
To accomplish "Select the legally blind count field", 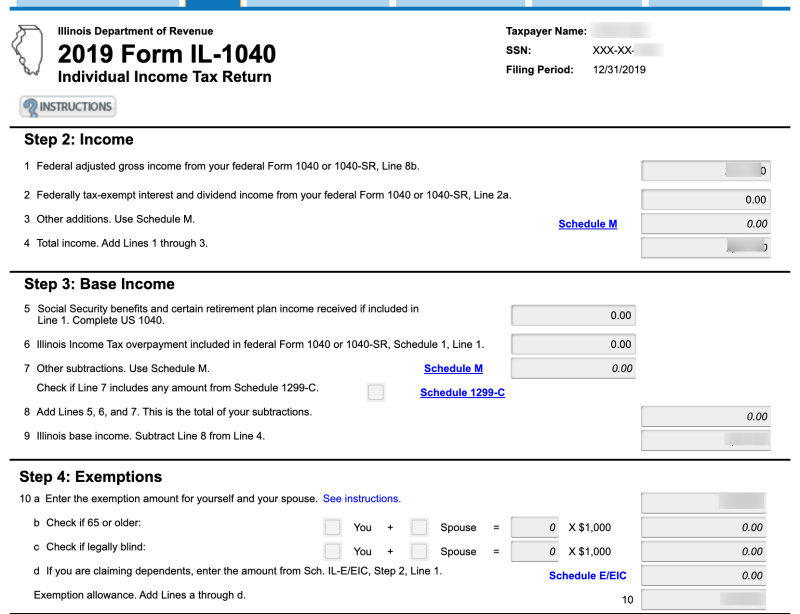I will point(535,551).
